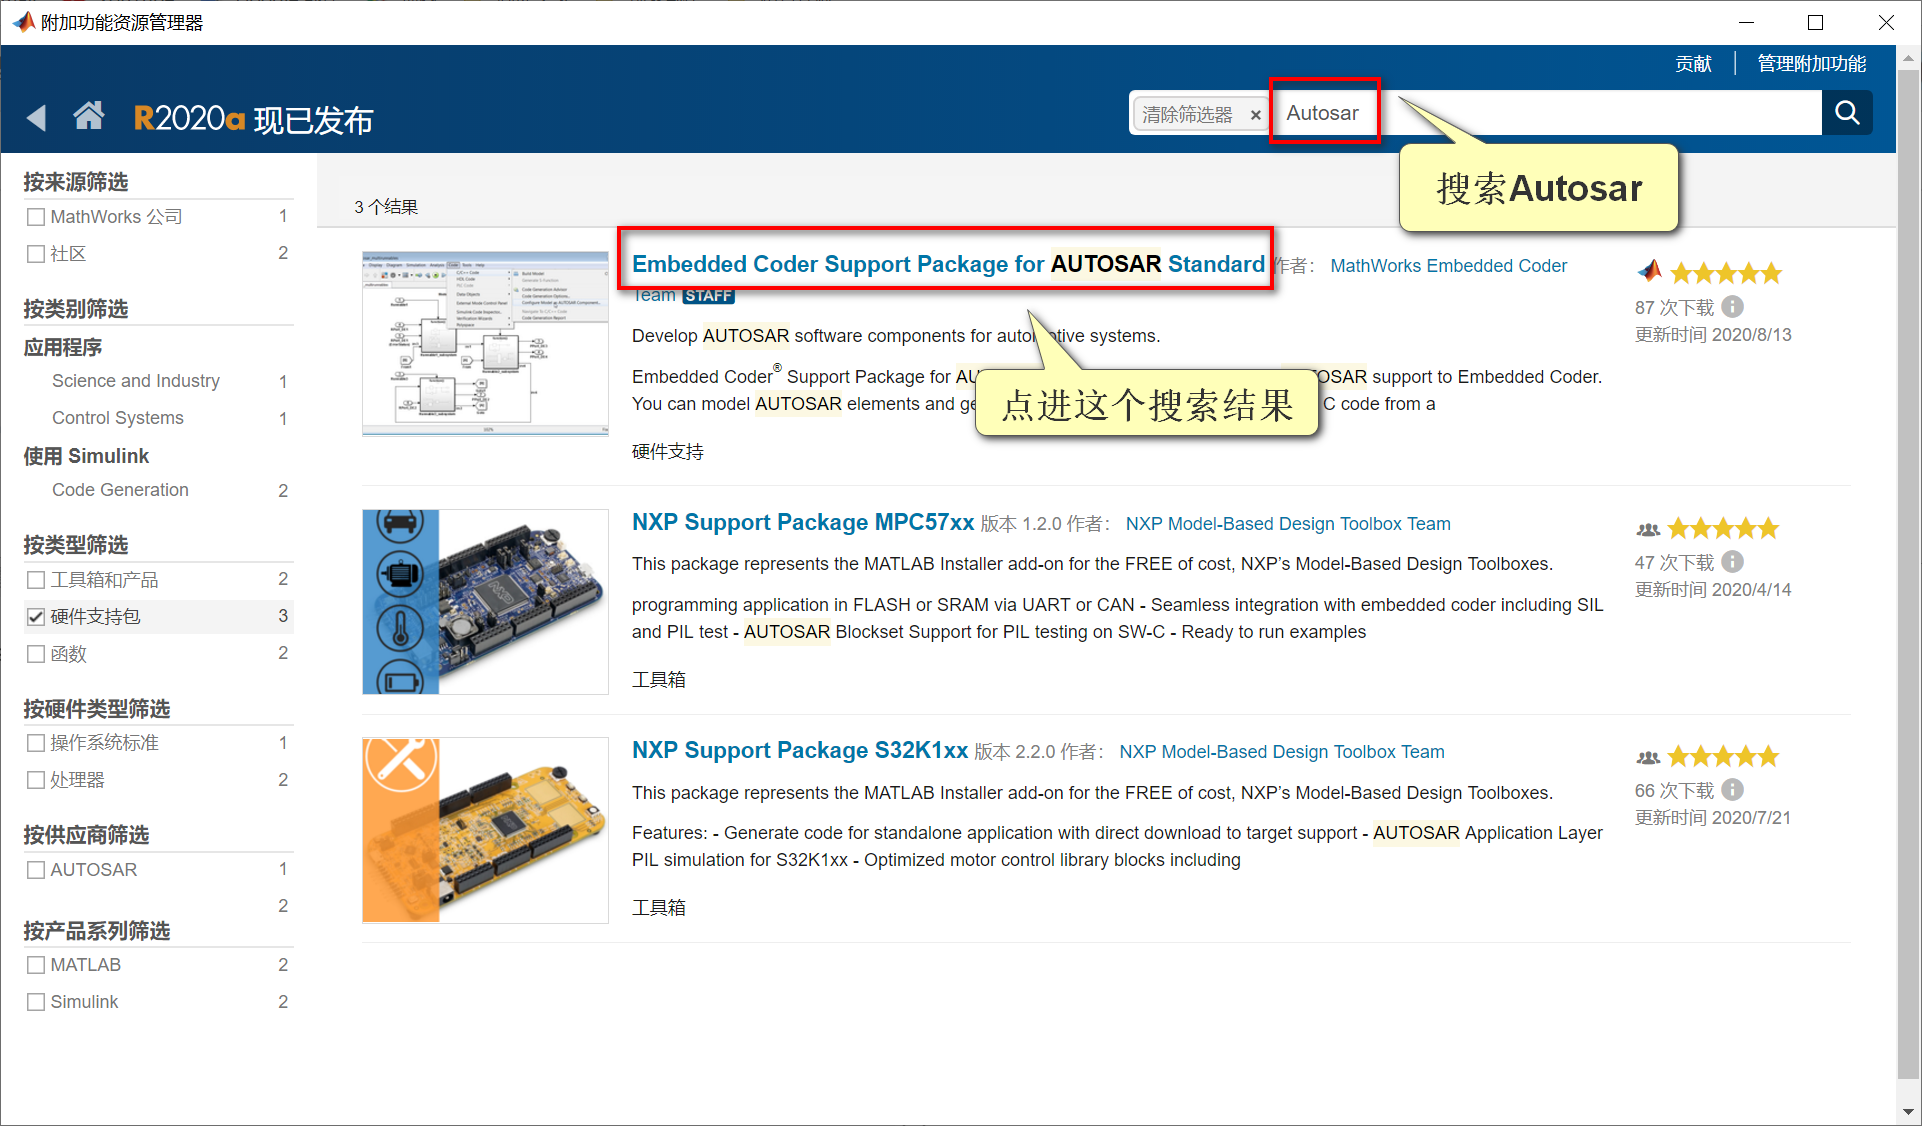Open Embedded Coder Support Package for AUTOSAR Standard
1922x1126 pixels.
[948, 264]
